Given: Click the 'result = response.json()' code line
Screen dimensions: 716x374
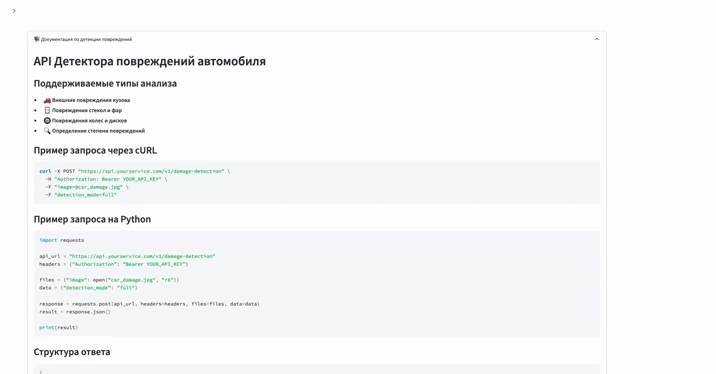Looking at the screenshot, I should pos(75,312).
